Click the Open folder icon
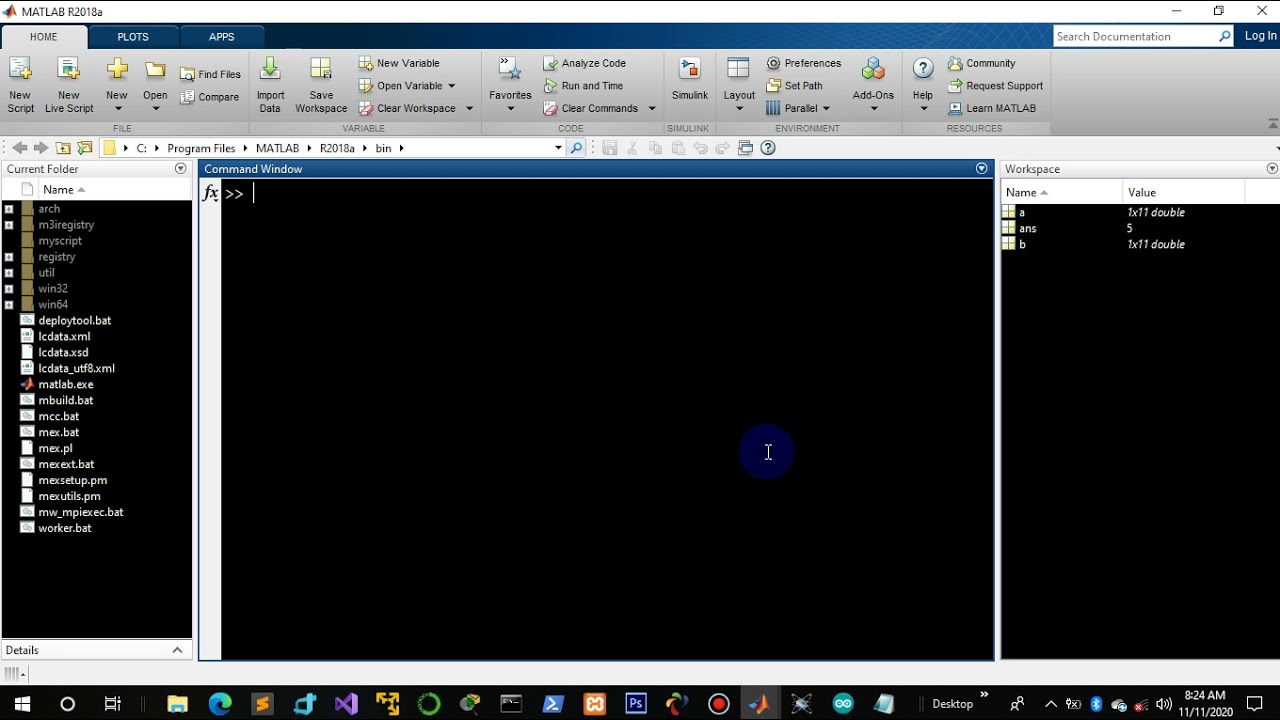This screenshot has height=720, width=1280. pos(155,70)
